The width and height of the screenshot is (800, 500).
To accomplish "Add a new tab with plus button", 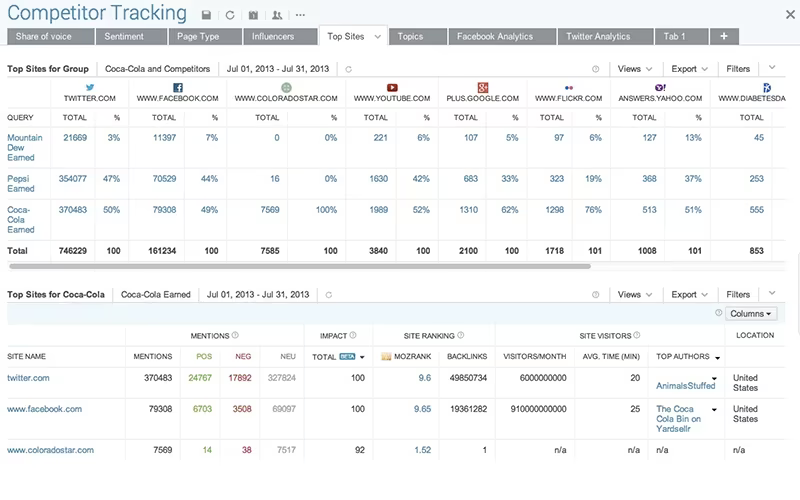I will (x=723, y=36).
